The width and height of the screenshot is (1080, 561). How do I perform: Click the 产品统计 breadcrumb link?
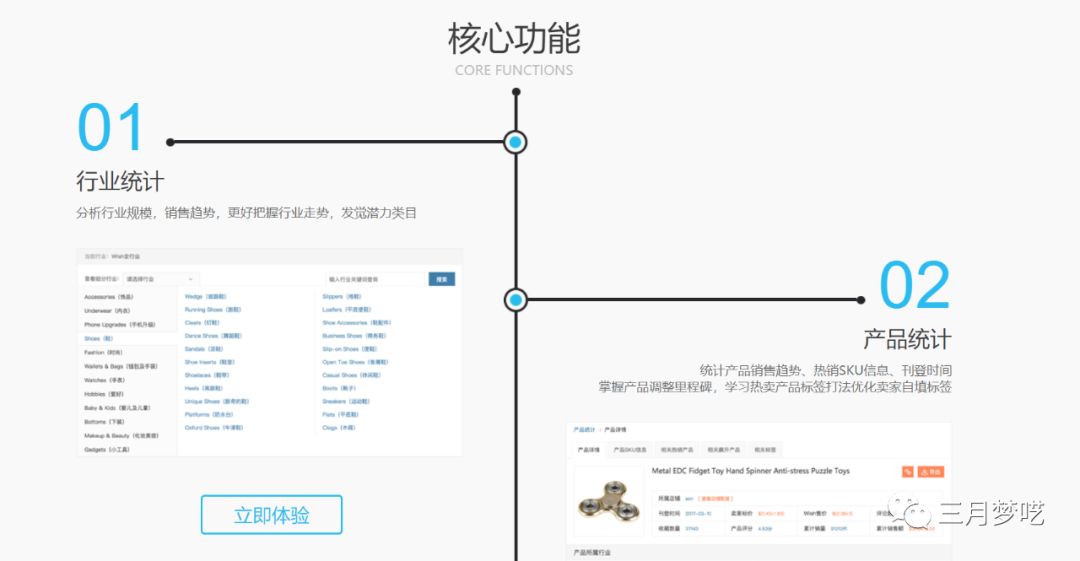coord(584,429)
